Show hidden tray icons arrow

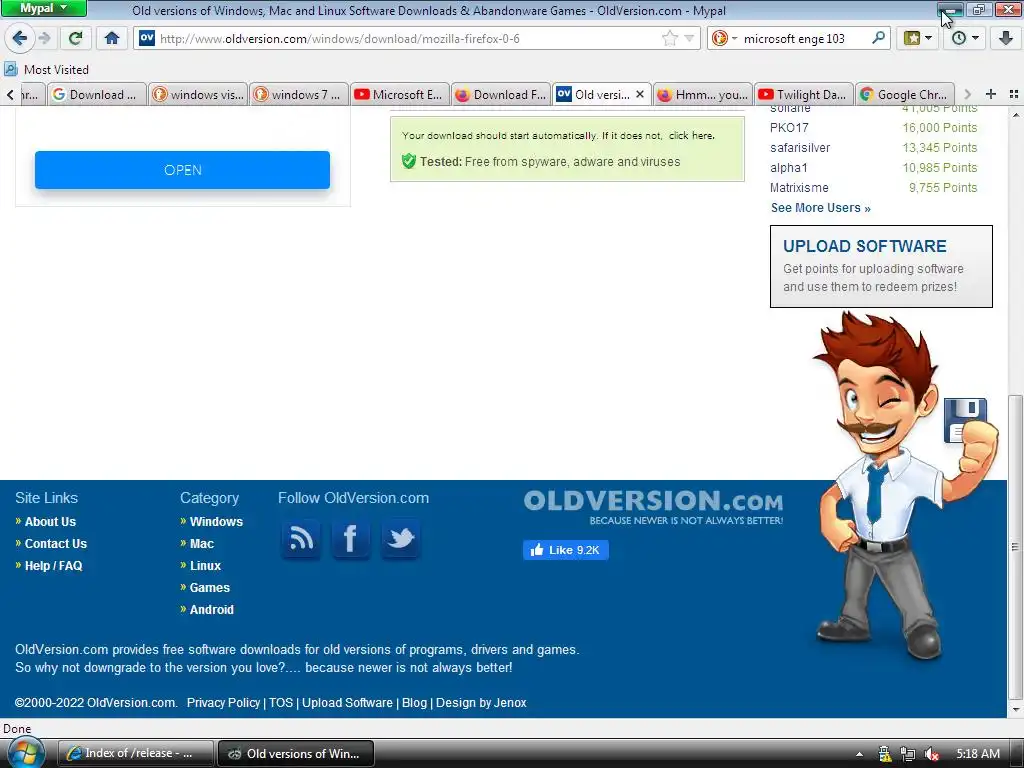[859, 754]
